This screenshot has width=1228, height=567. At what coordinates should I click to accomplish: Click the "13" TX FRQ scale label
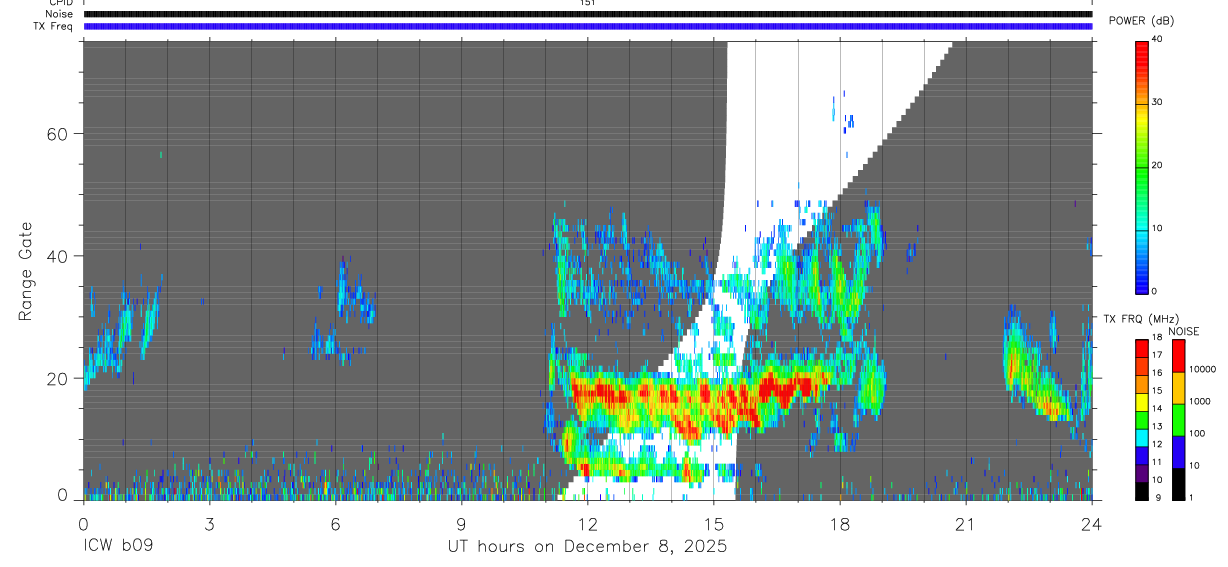point(1158,426)
